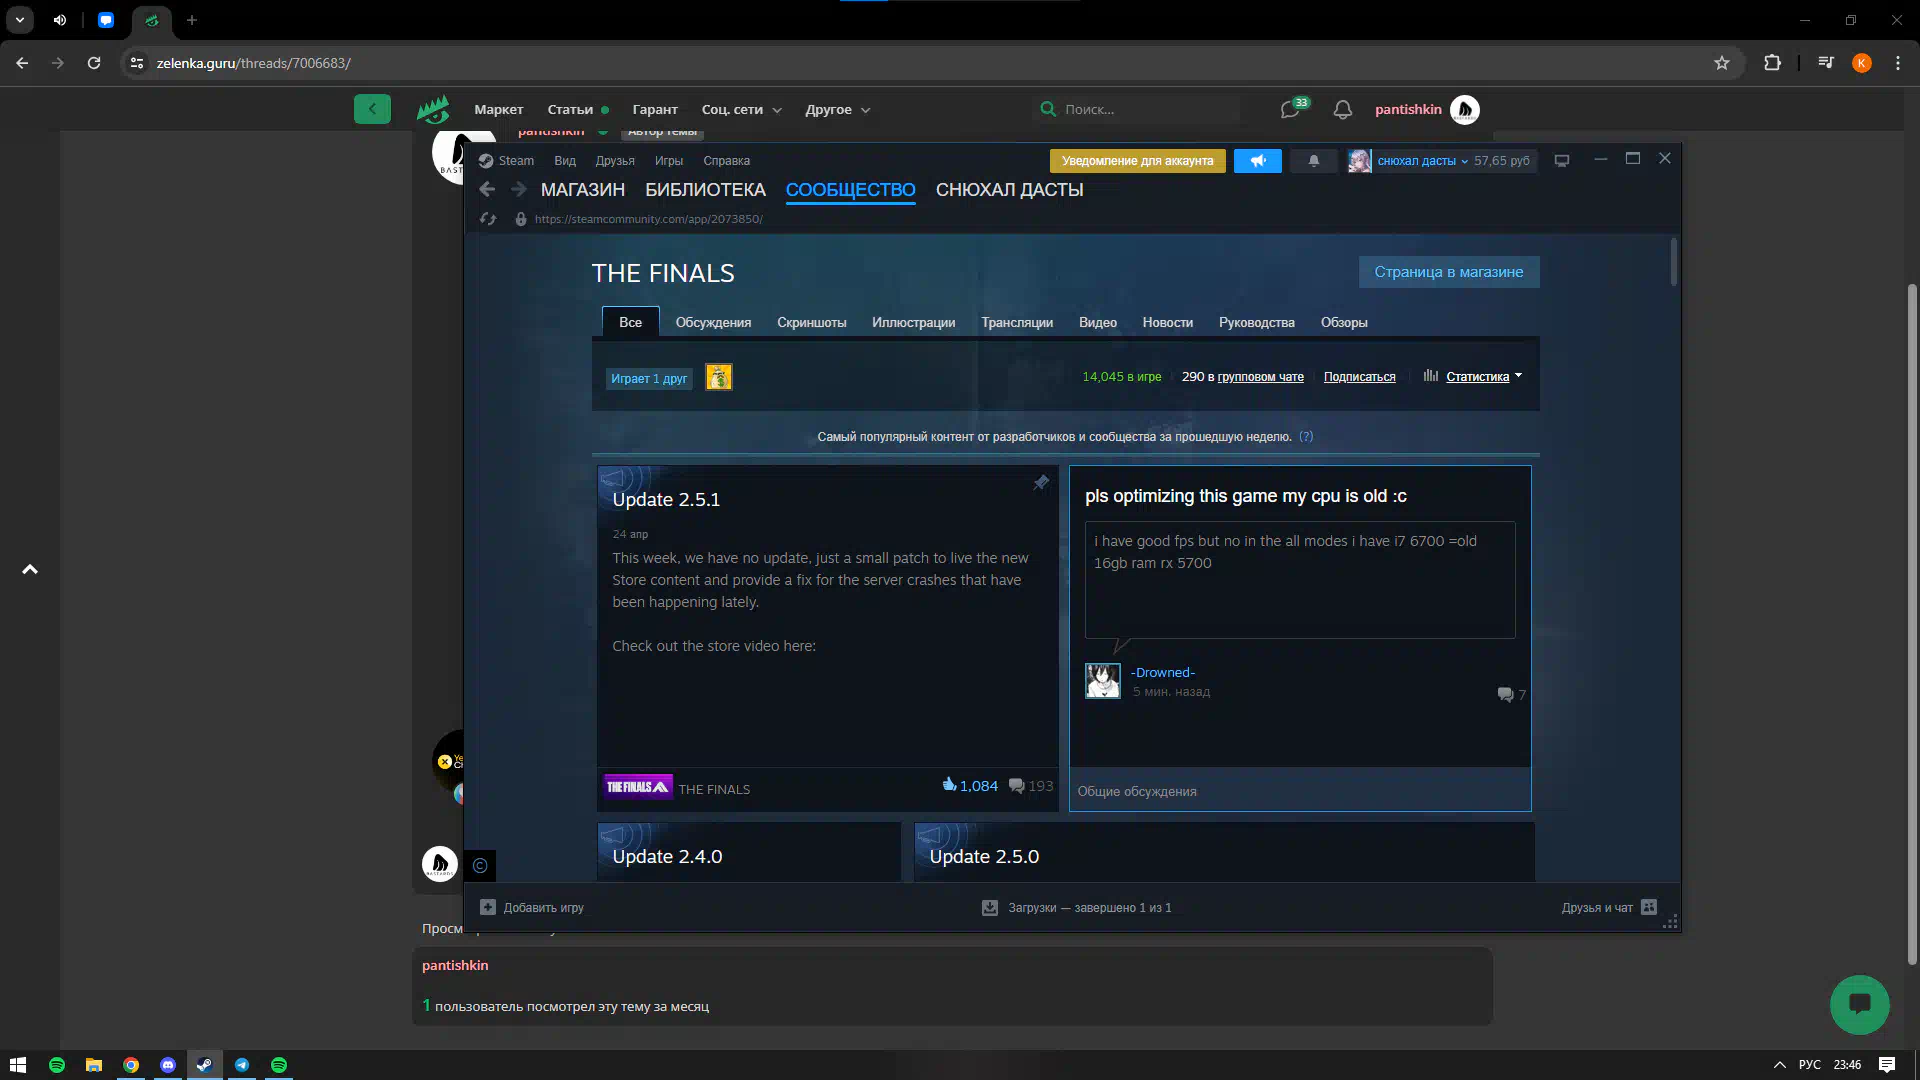Viewport: 1920px width, 1080px height.
Task: Click Уведомление для аккаунта button
Action: tap(1137, 161)
